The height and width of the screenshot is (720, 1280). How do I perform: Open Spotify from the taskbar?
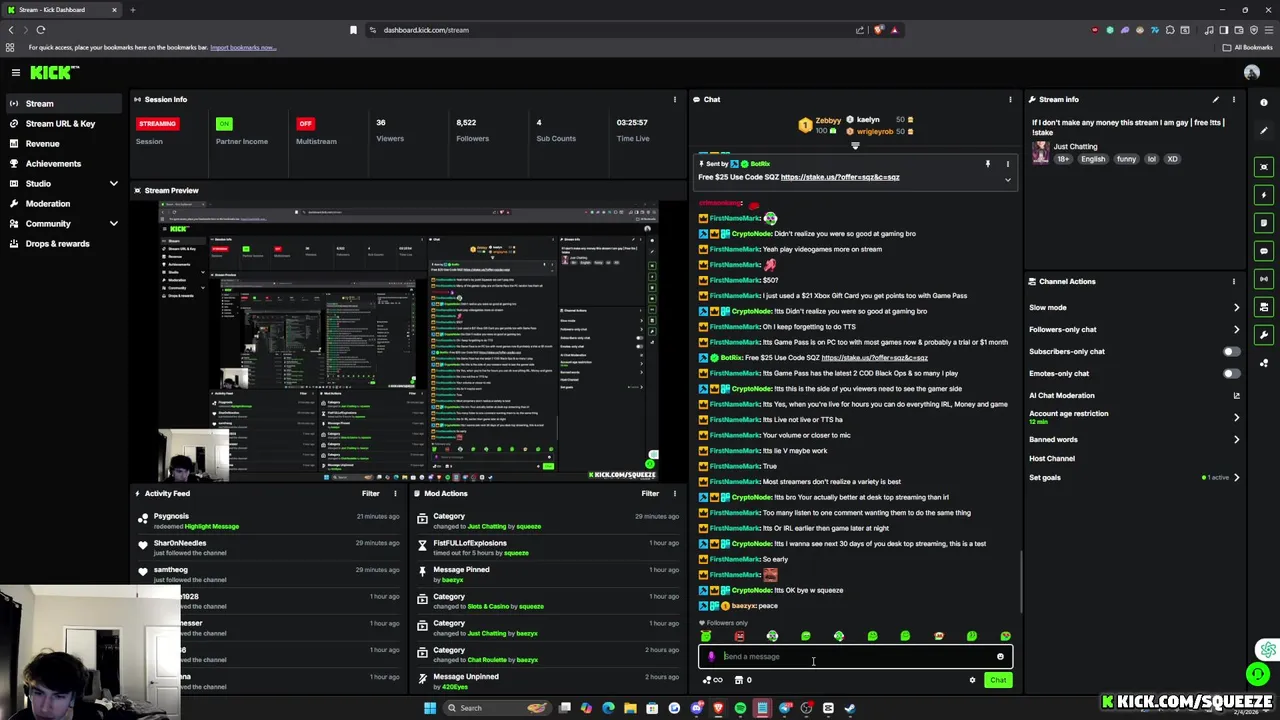coord(740,708)
